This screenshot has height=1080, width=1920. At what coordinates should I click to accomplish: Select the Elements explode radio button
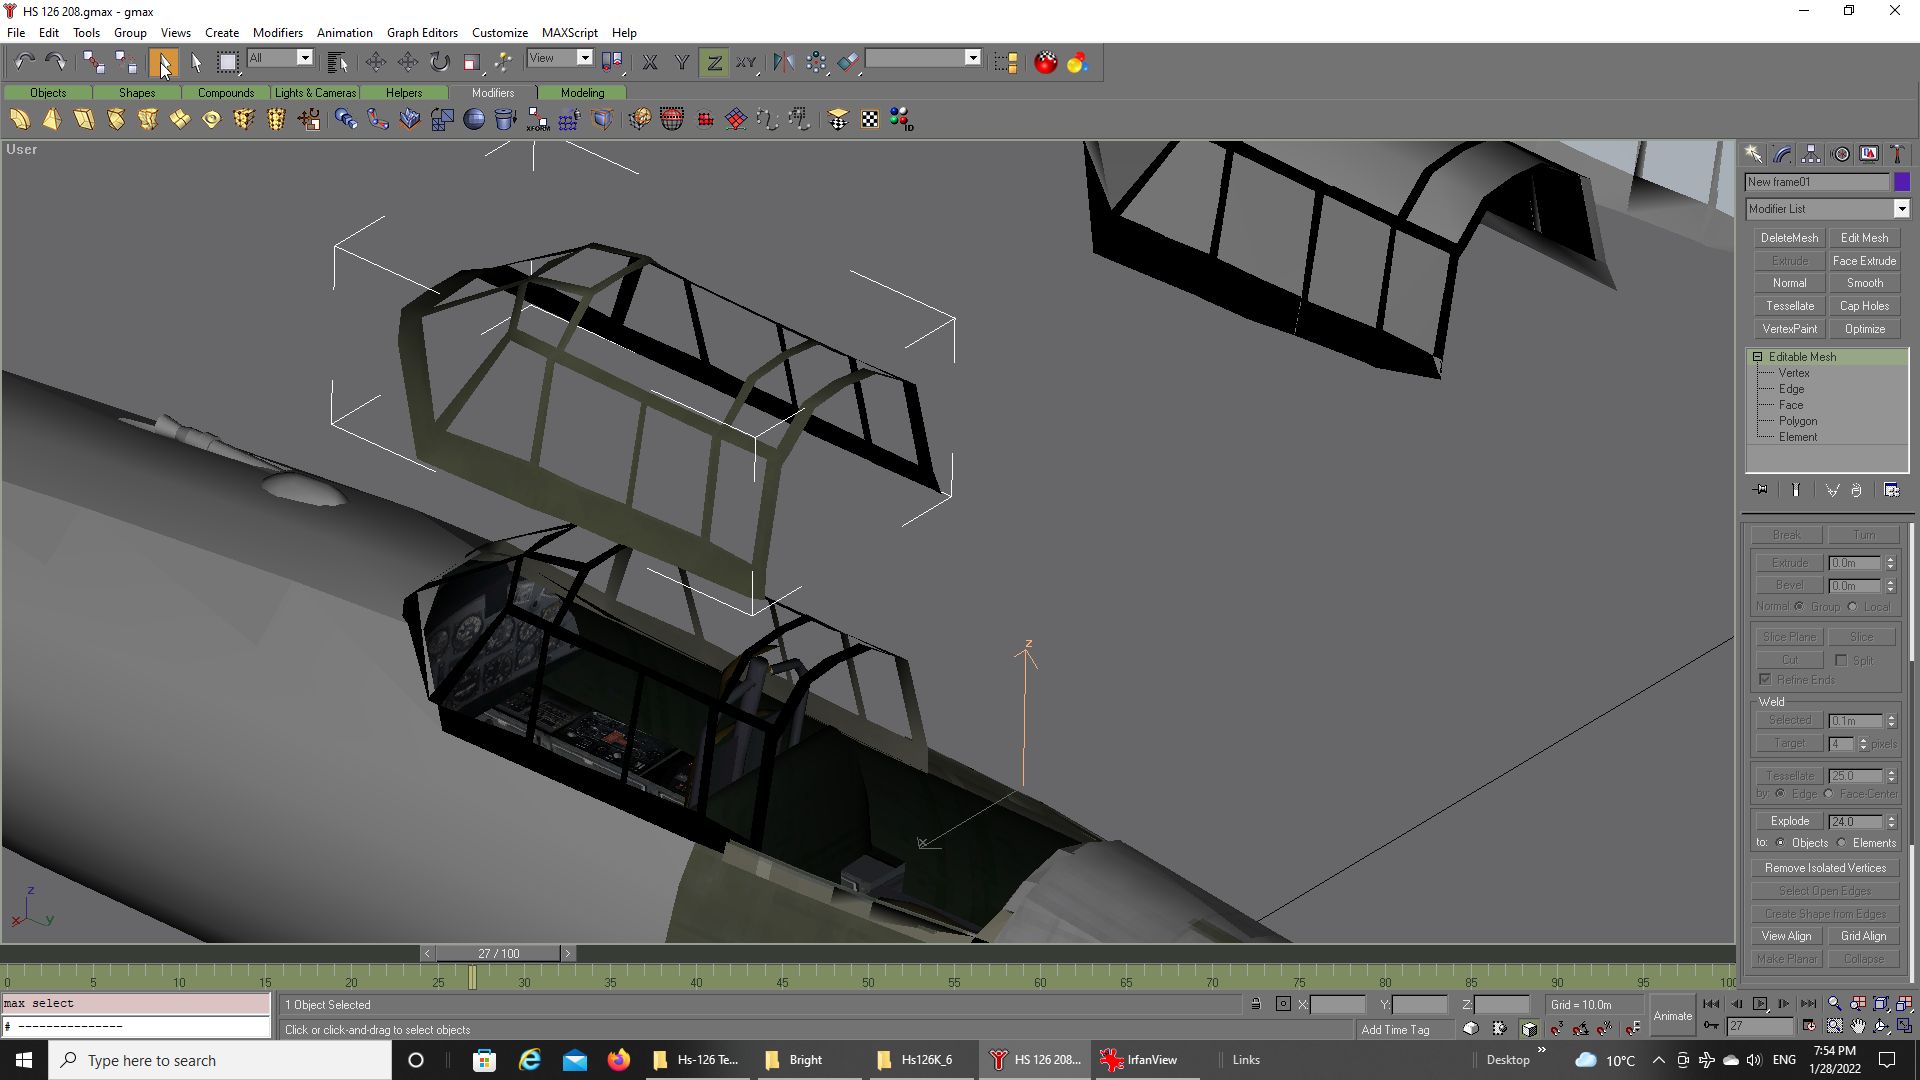coord(1842,843)
